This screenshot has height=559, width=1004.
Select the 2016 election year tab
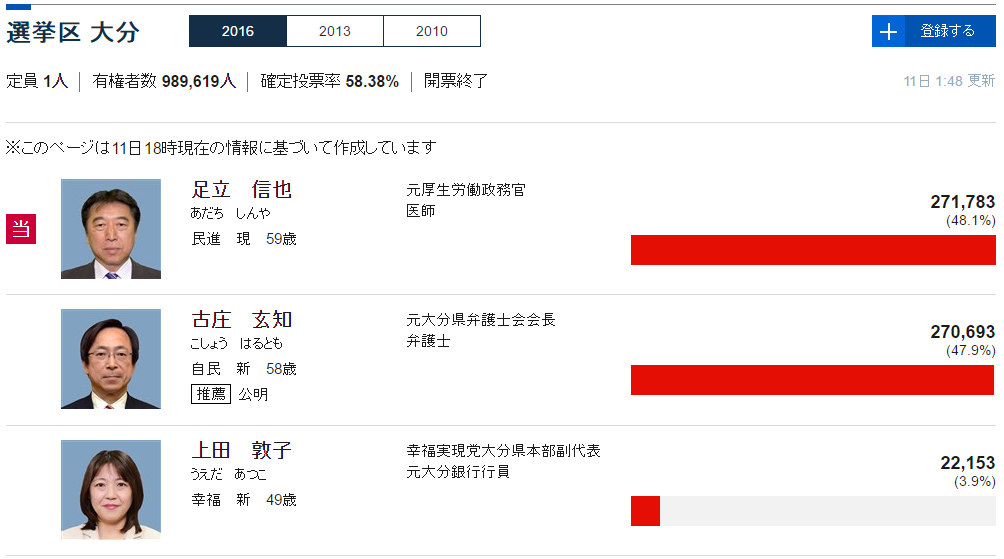(x=238, y=31)
